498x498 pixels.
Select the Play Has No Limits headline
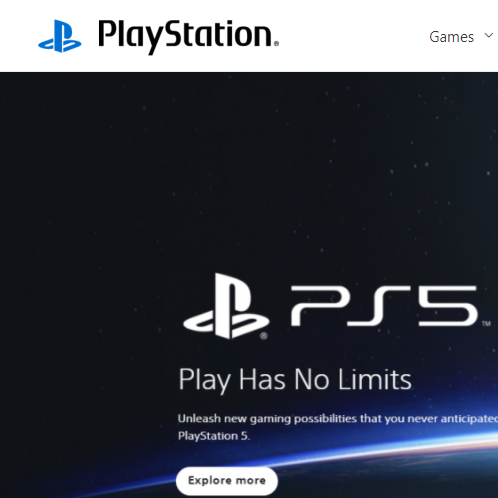pos(295,380)
